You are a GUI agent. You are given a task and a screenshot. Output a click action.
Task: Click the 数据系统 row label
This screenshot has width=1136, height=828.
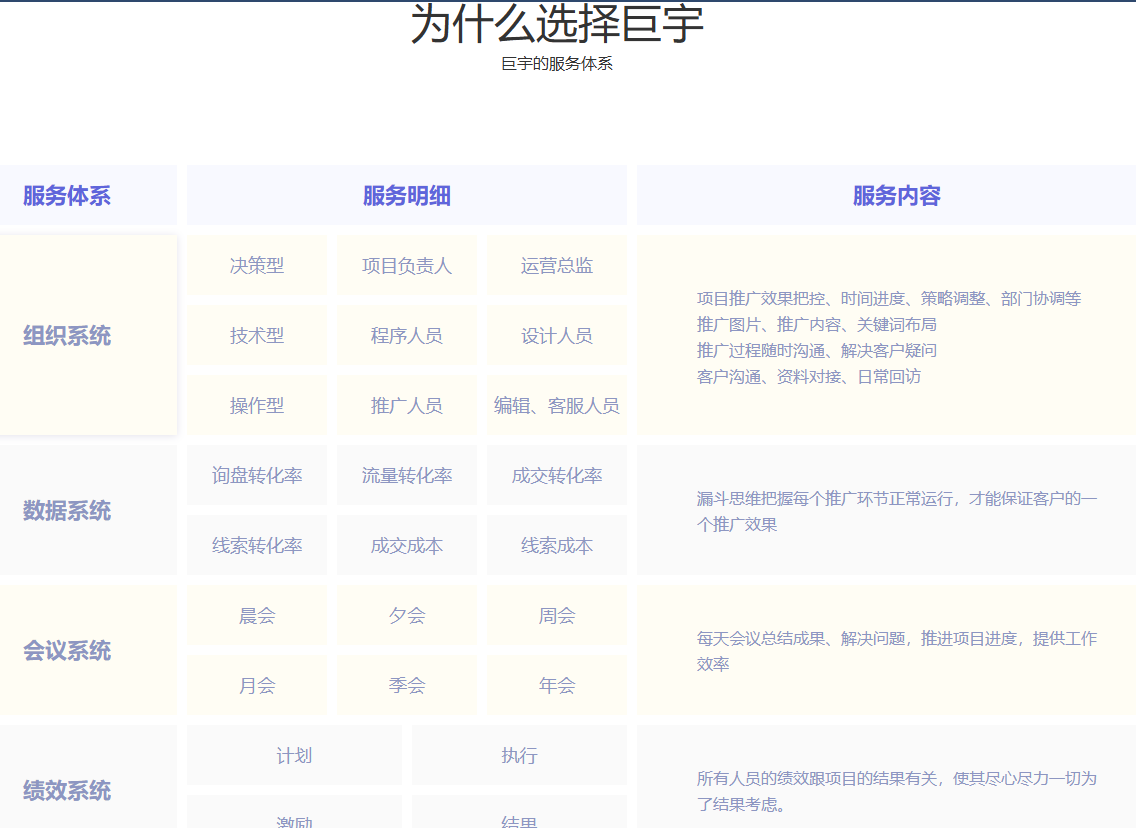click(x=88, y=510)
